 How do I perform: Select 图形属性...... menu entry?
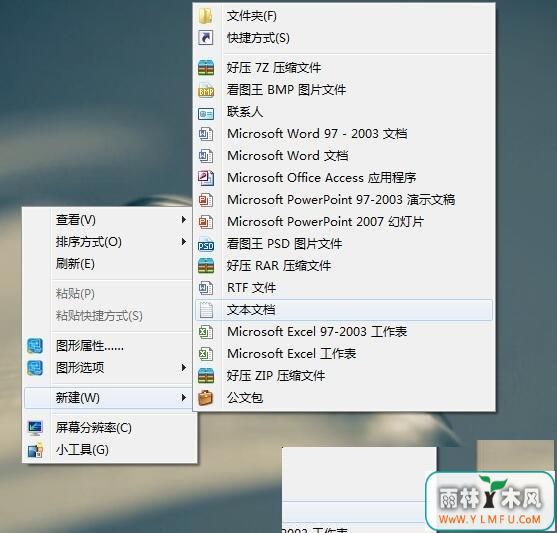click(90, 346)
